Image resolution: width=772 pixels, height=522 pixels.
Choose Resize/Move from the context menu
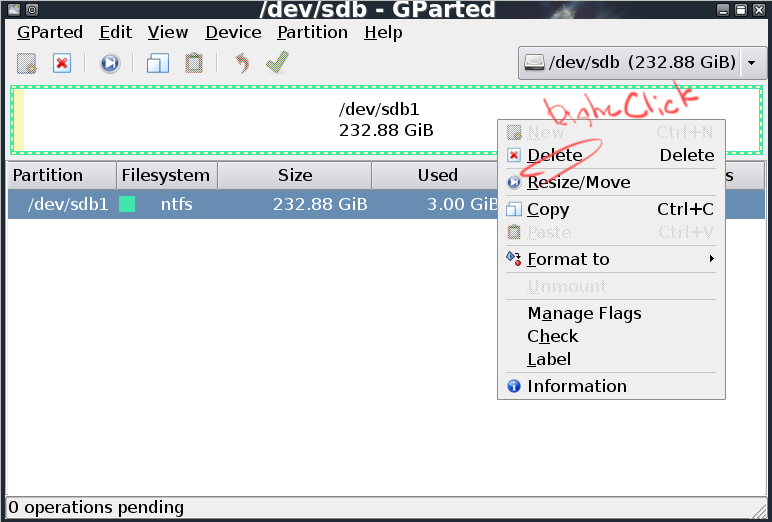(611, 183)
